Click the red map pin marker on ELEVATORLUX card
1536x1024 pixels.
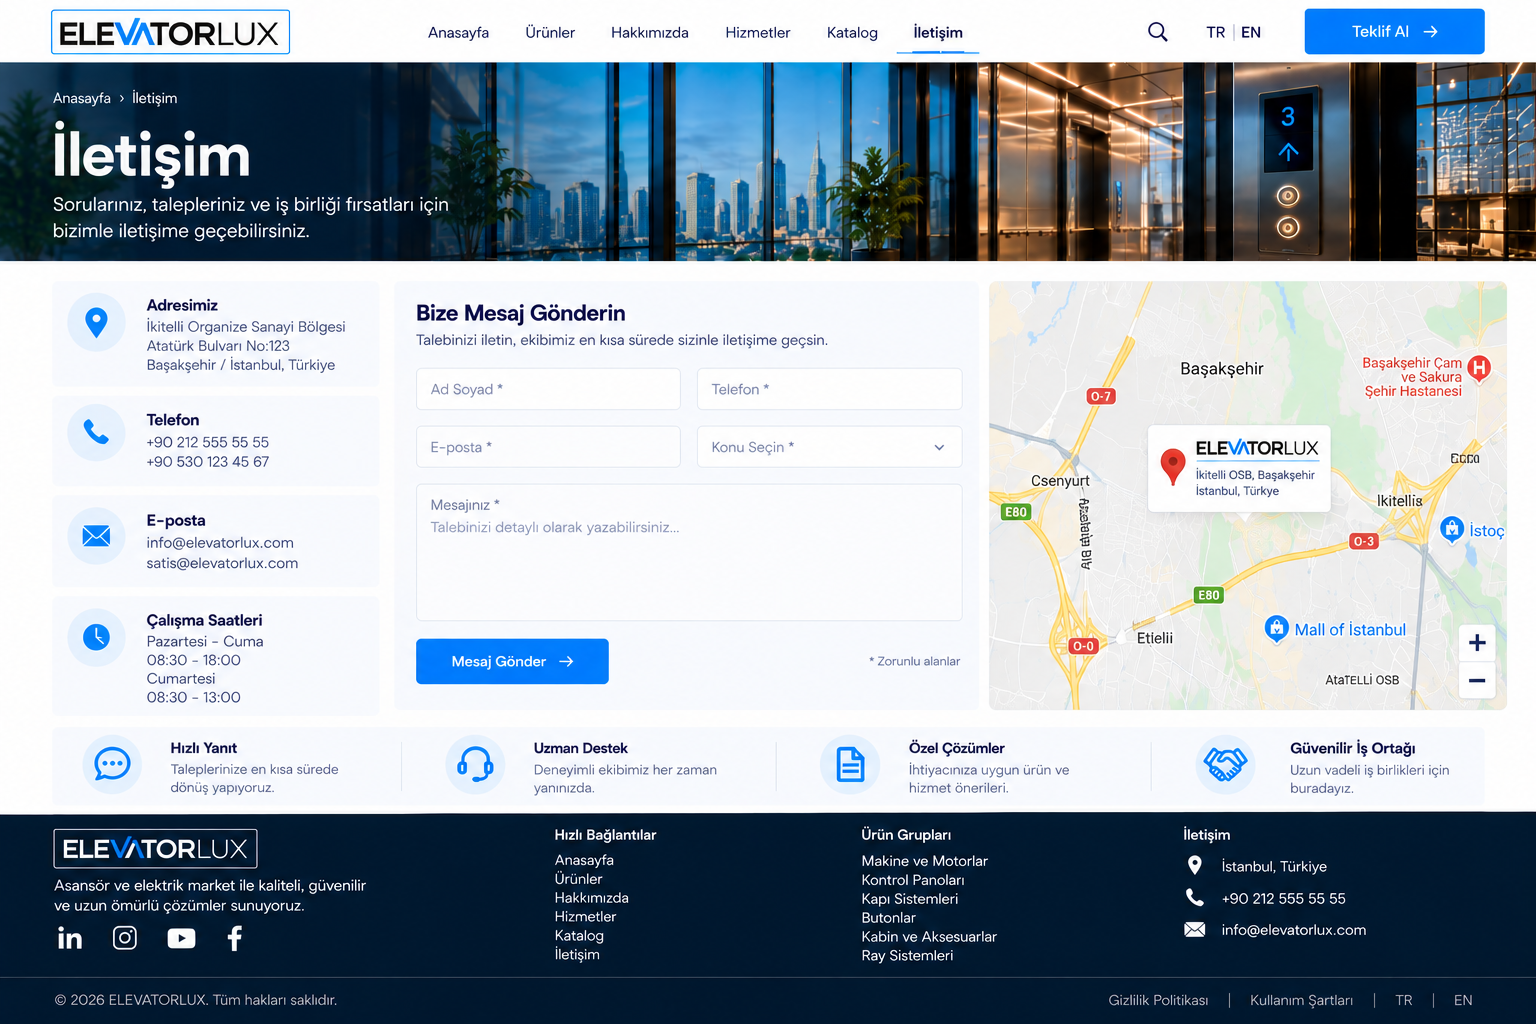(x=1172, y=467)
